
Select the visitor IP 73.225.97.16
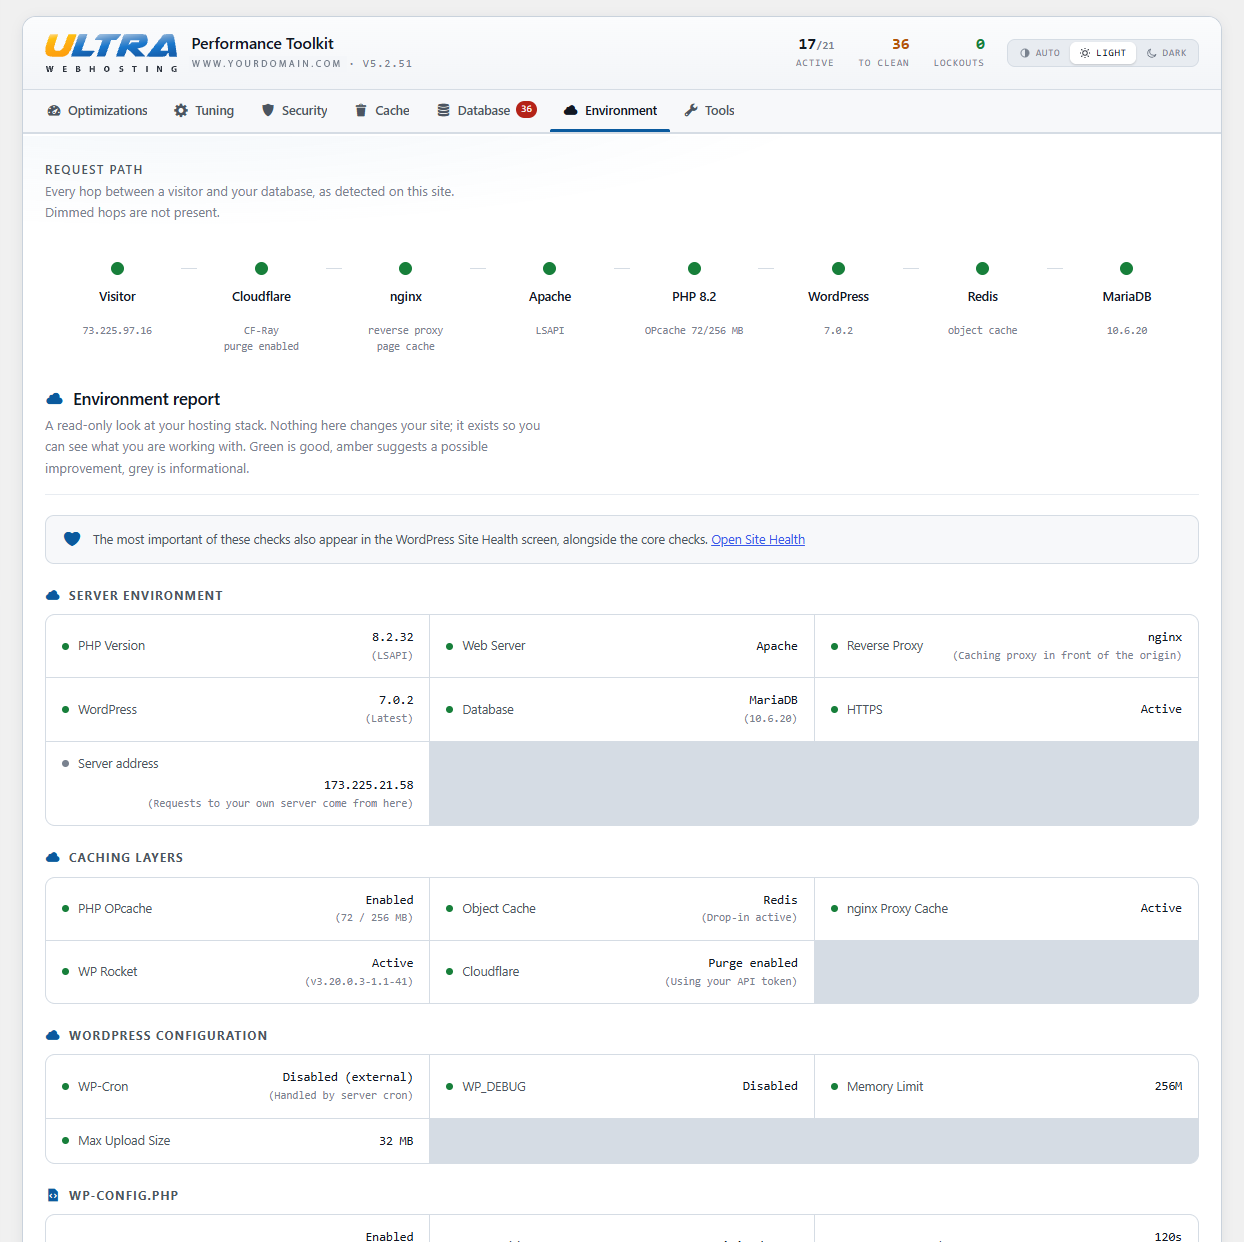click(117, 330)
